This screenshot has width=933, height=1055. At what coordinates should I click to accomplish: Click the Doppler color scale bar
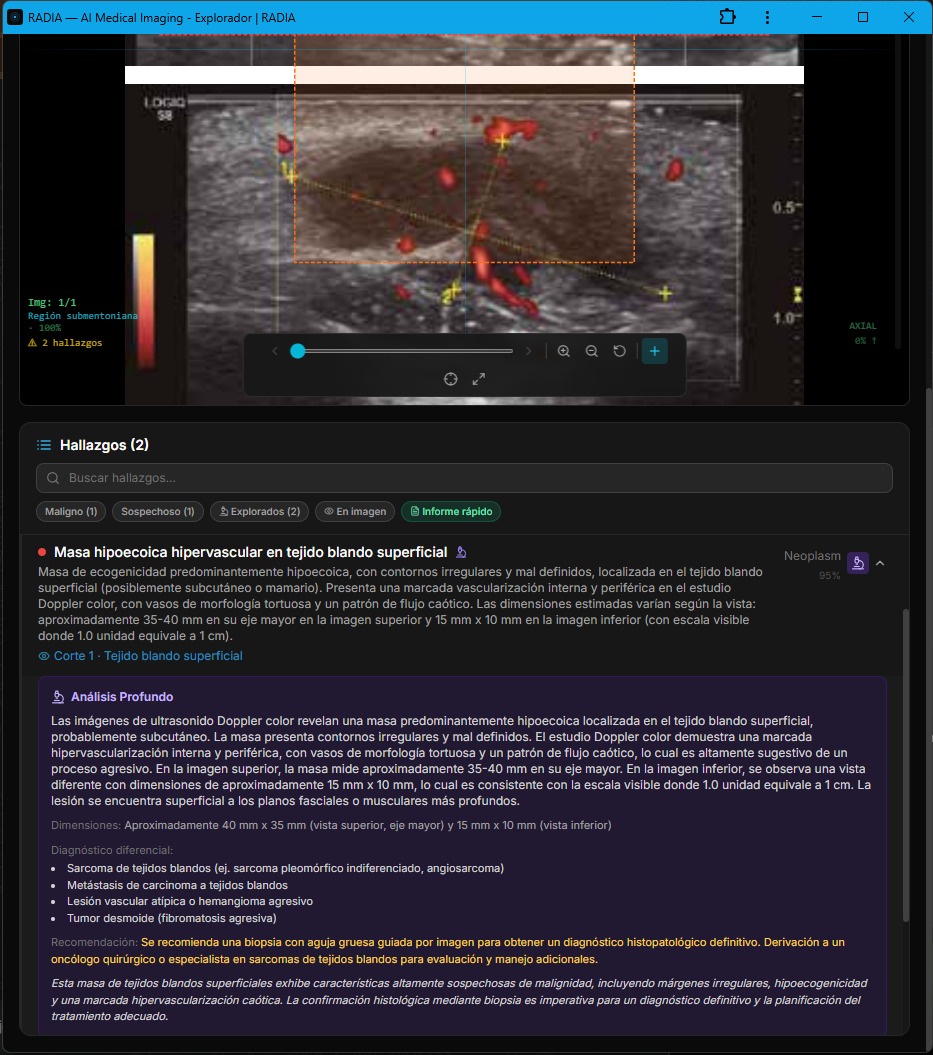pyautogui.click(x=143, y=301)
